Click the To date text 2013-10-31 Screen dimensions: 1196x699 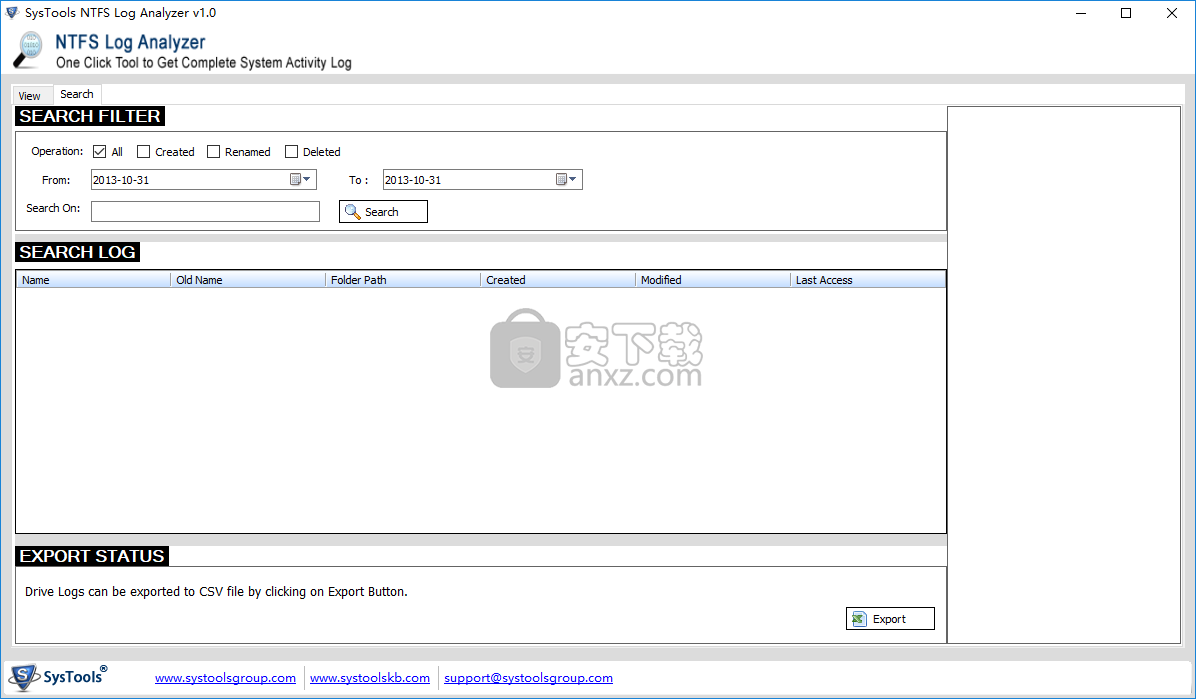[413, 180]
